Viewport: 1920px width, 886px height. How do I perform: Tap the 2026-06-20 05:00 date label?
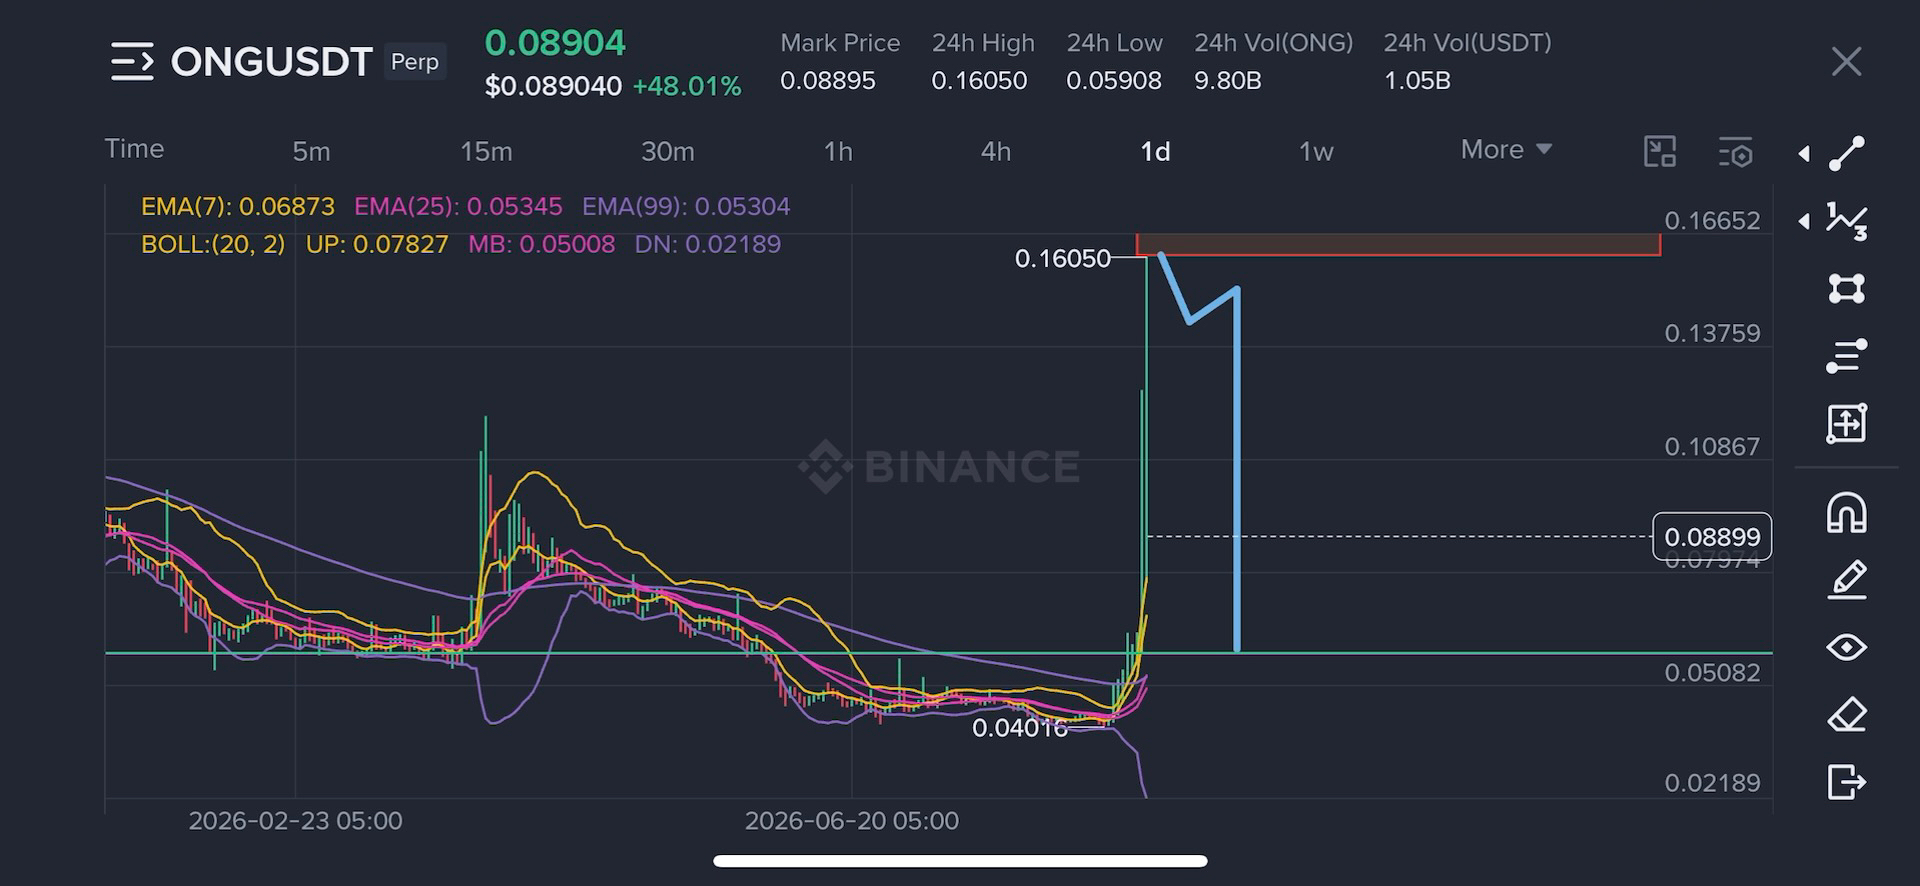[852, 821]
